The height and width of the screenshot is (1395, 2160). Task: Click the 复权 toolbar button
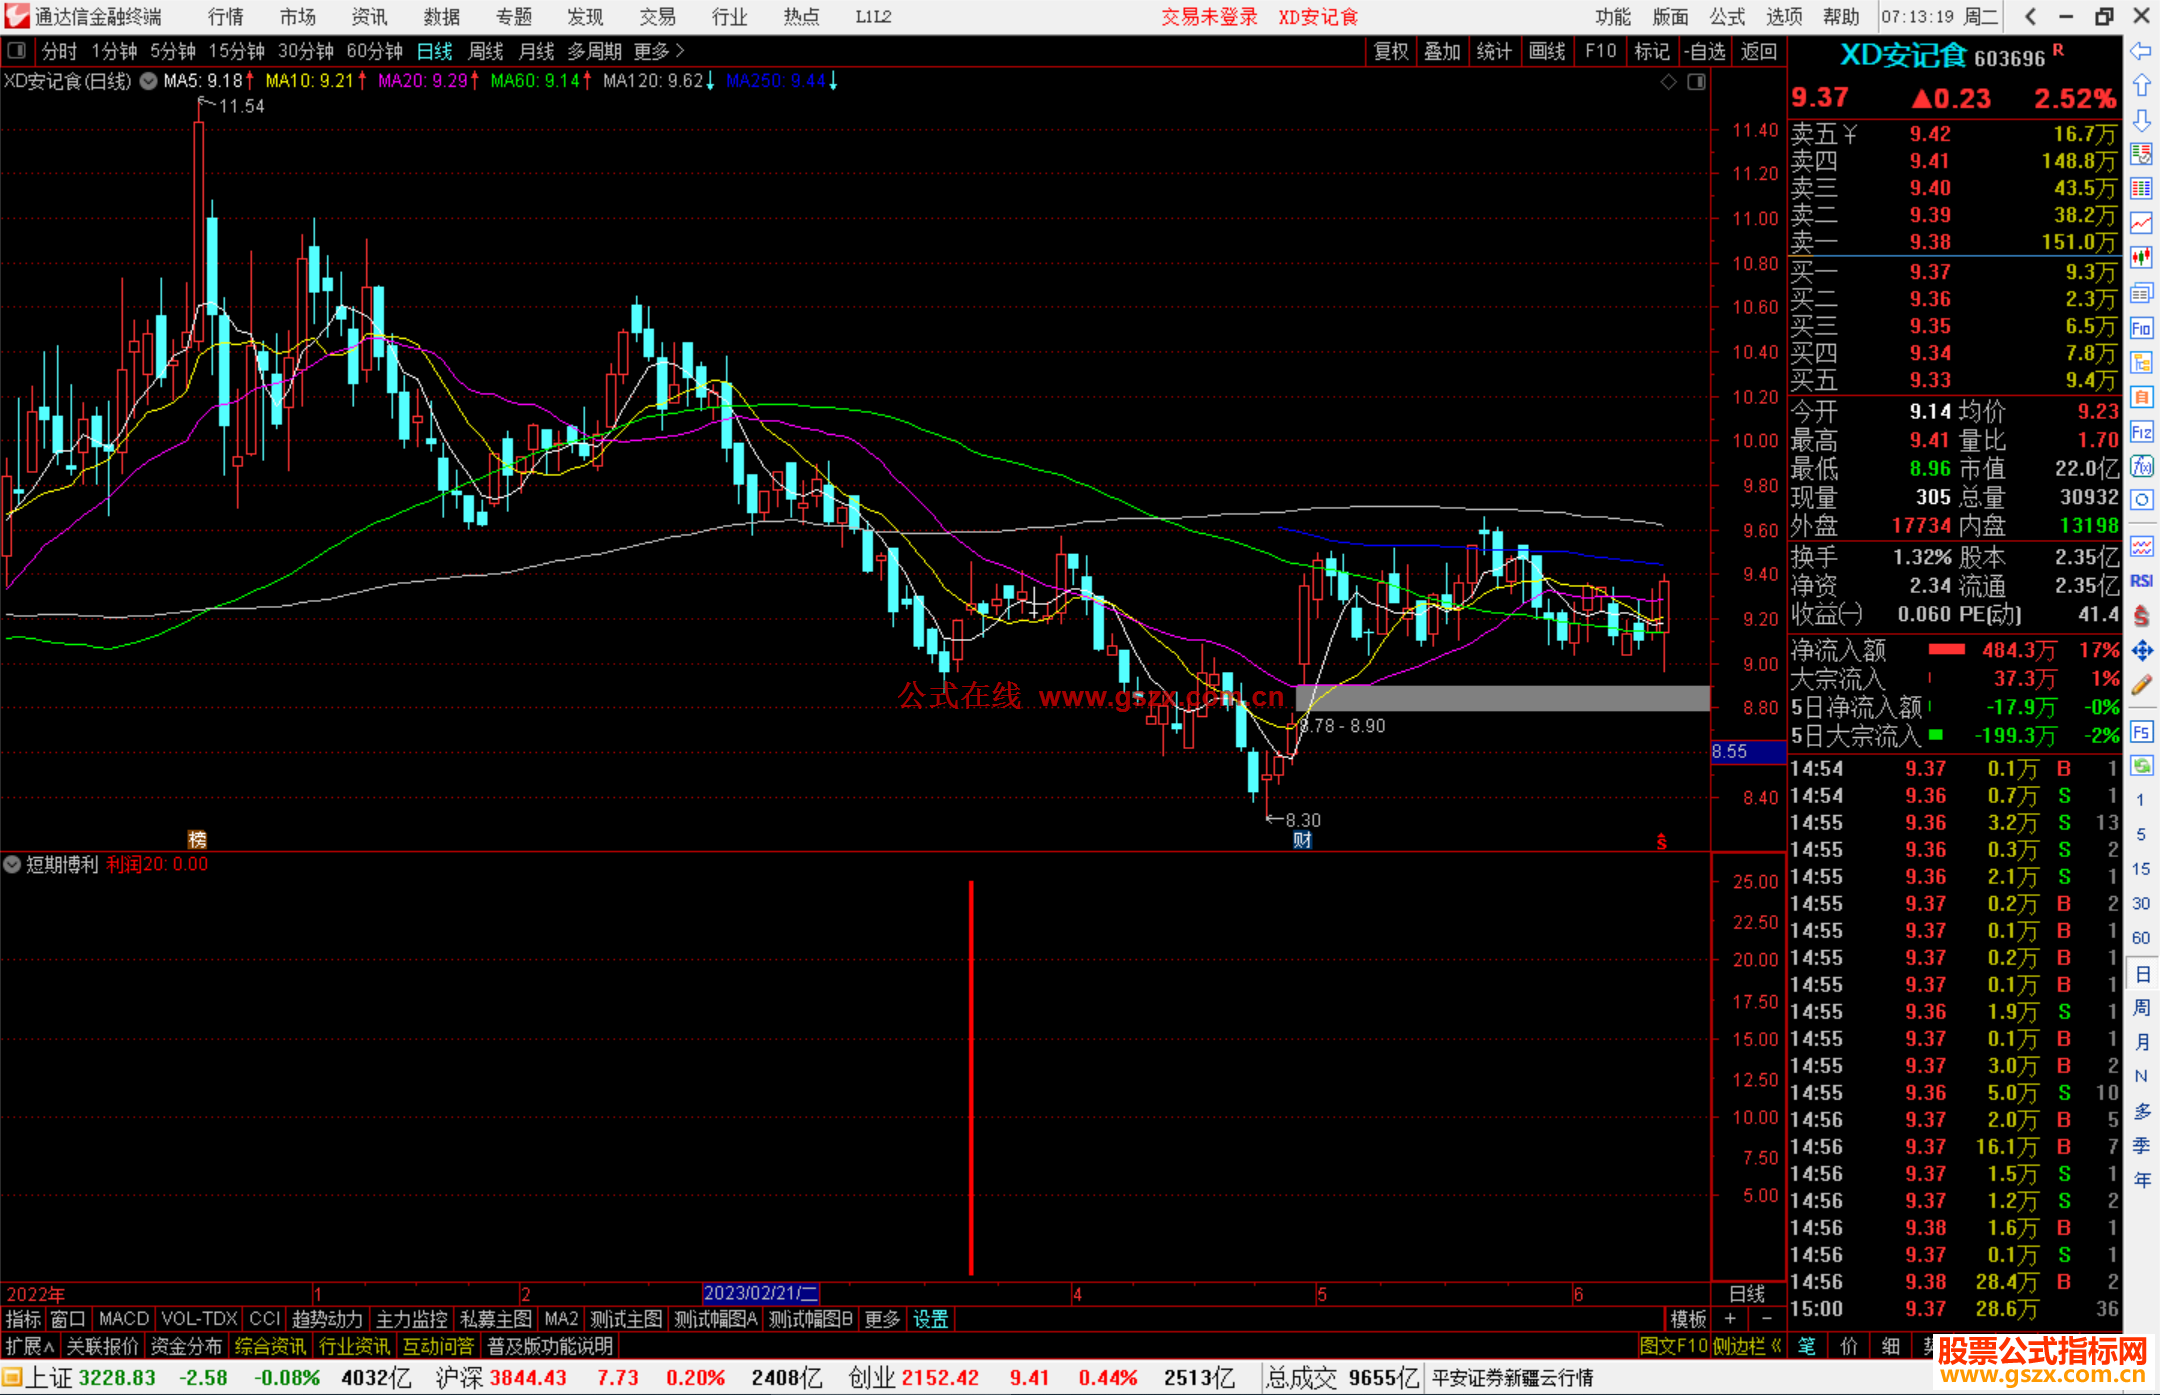tap(1391, 51)
